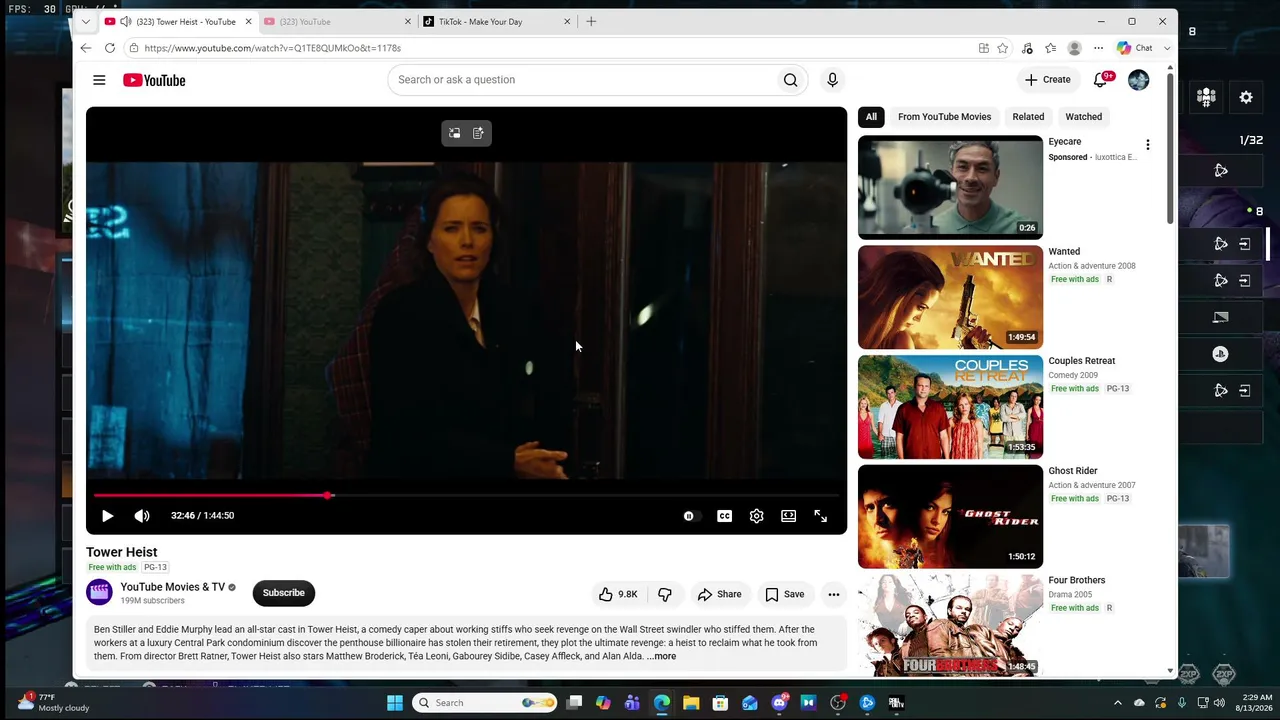Mute the video player volume
Screen dimensions: 1280x720
pos(142,516)
